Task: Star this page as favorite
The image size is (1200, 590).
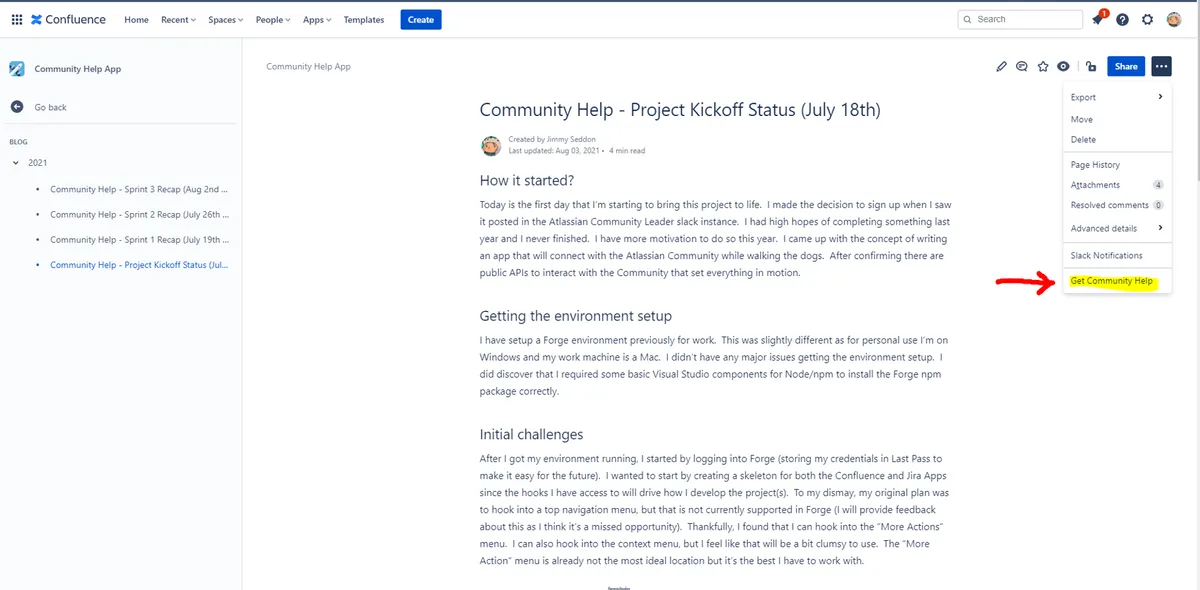Action: click(1043, 67)
